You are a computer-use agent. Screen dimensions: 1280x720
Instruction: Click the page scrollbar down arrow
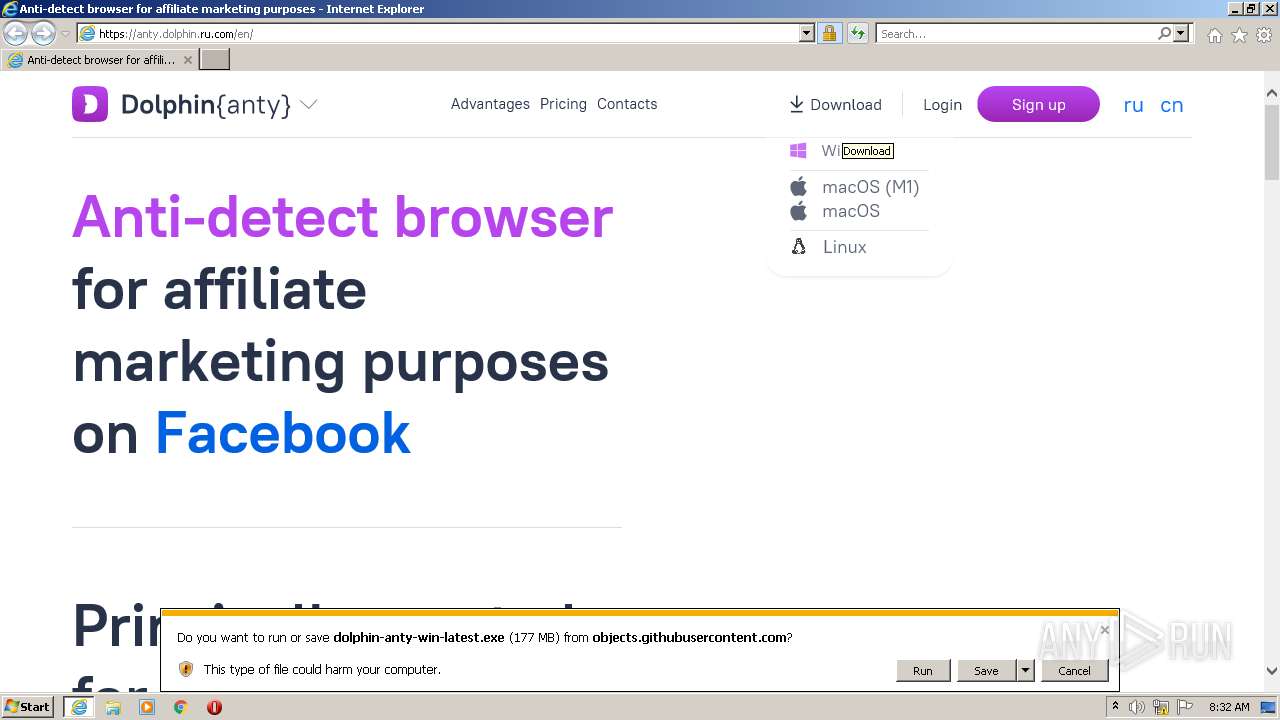pos(1272,671)
